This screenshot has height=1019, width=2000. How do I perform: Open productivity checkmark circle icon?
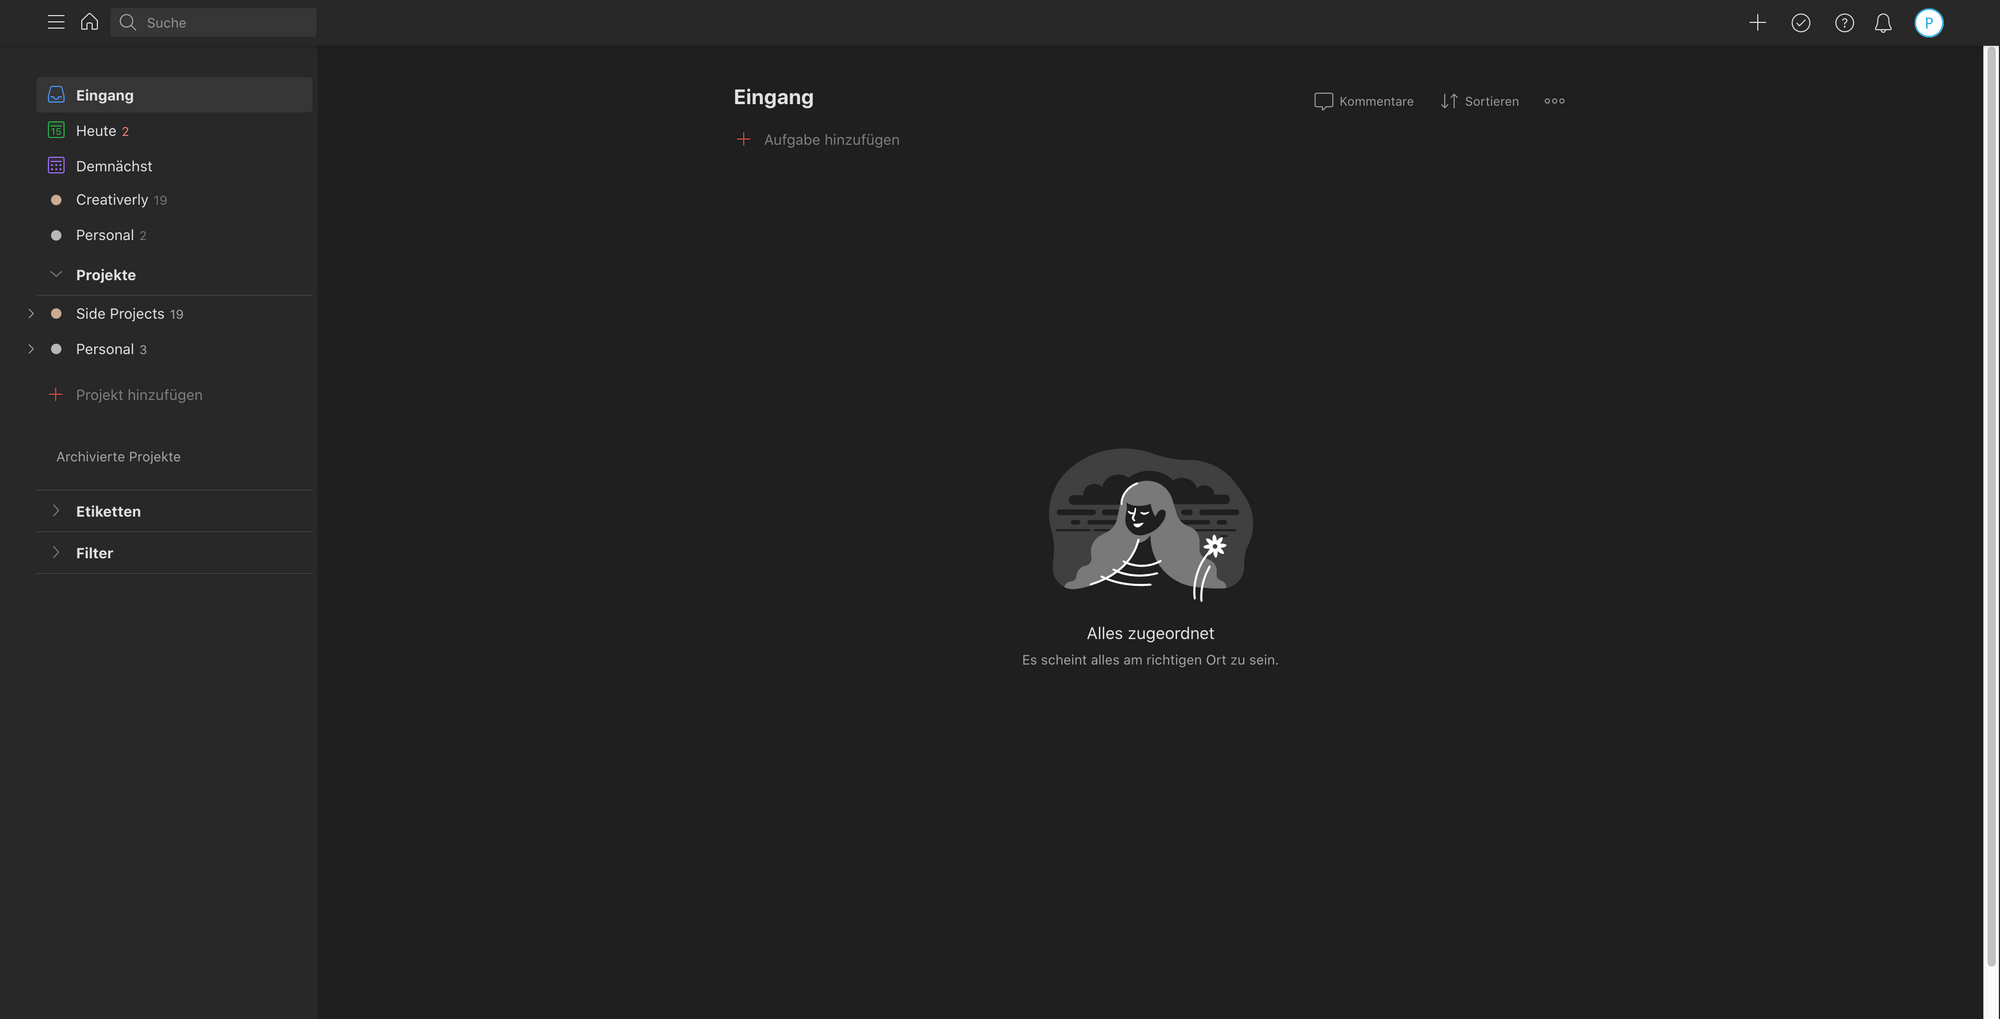tap(1801, 22)
